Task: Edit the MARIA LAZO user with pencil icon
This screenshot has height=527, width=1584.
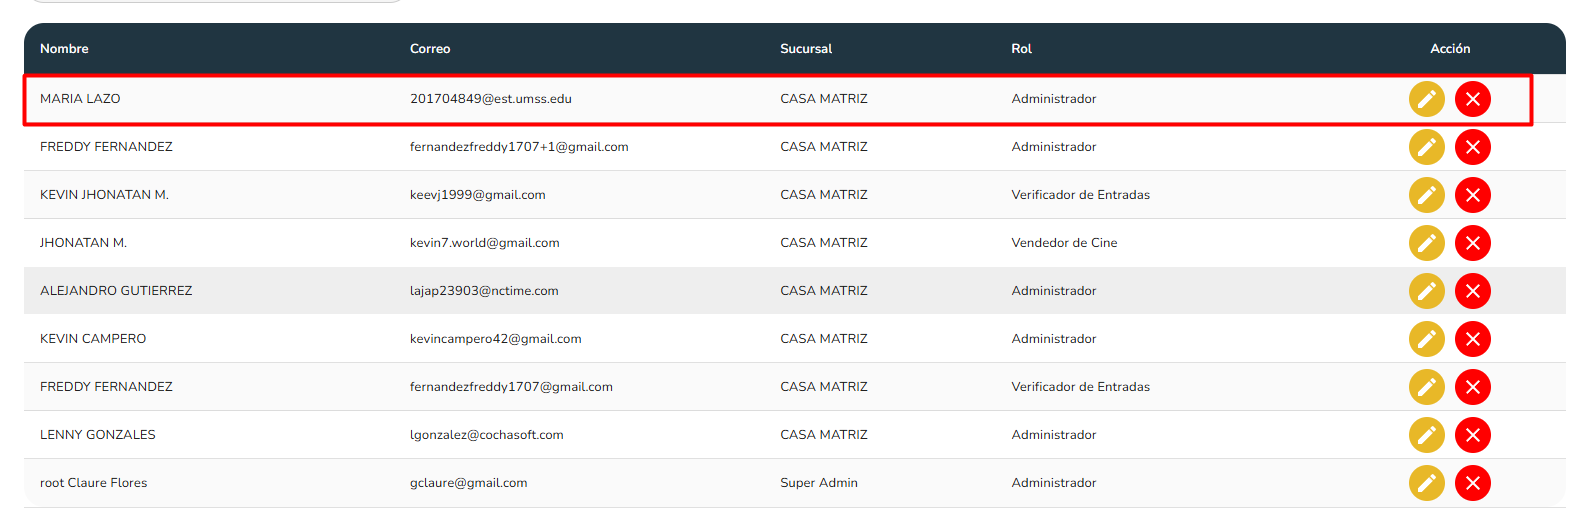Action: pos(1426,99)
